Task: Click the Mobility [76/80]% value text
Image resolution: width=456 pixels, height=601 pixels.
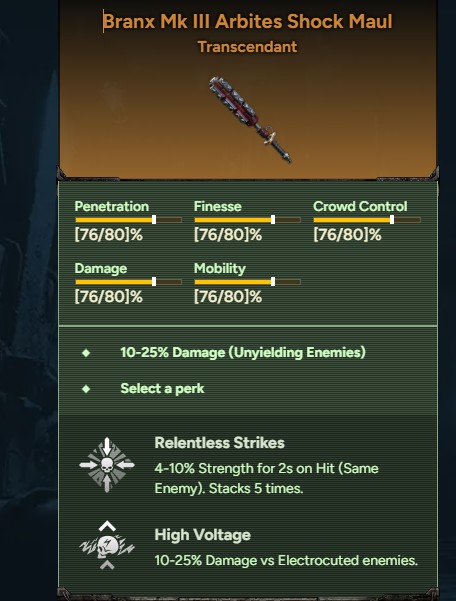Action: pyautogui.click(x=228, y=297)
